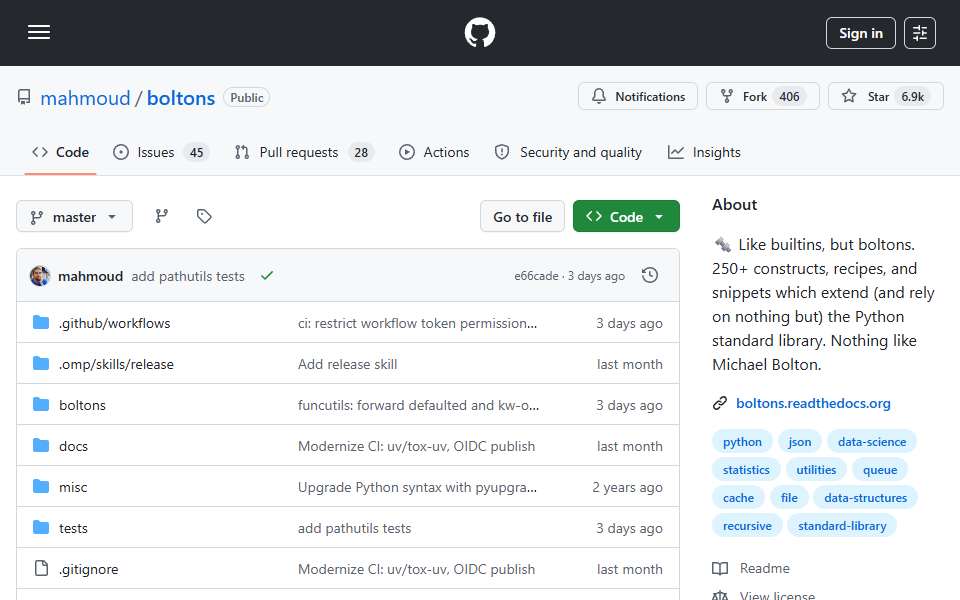Open the mahmoud owner profile link

(85, 98)
